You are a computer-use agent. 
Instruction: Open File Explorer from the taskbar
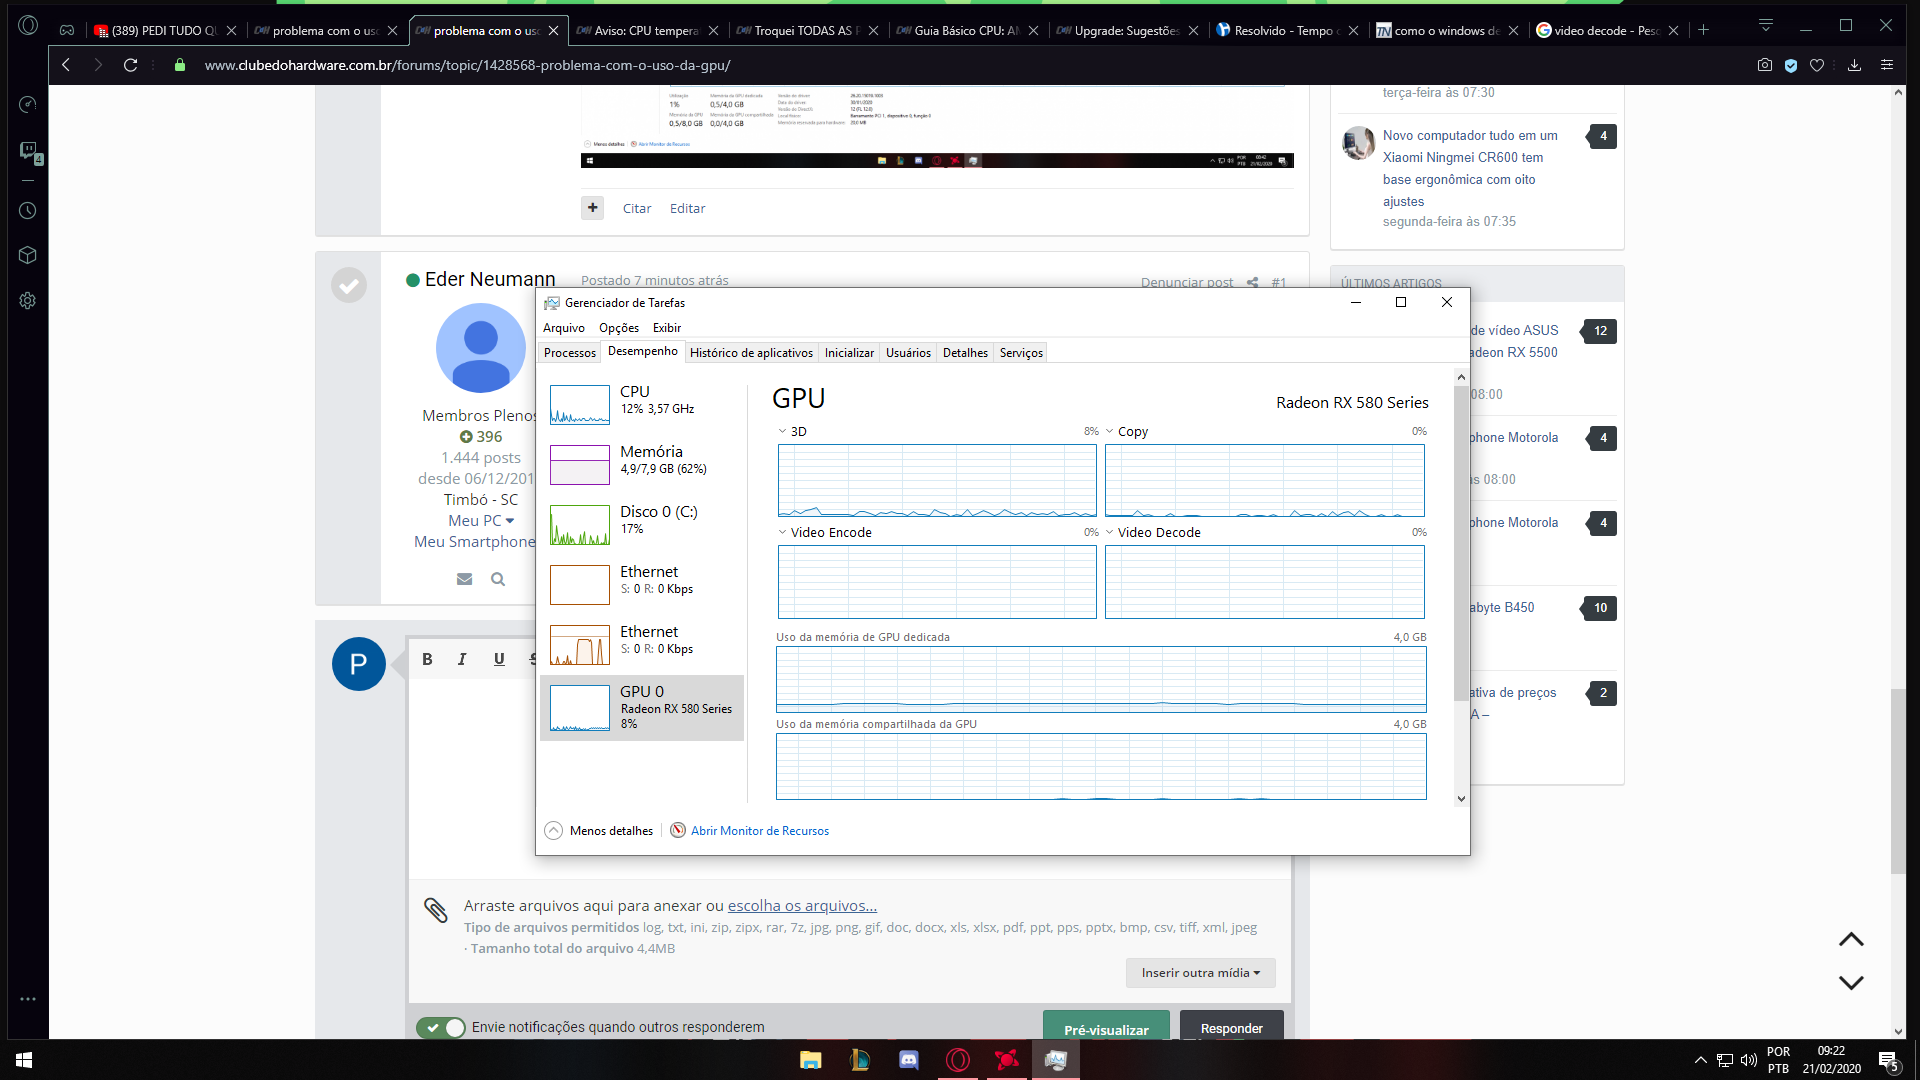(811, 1060)
